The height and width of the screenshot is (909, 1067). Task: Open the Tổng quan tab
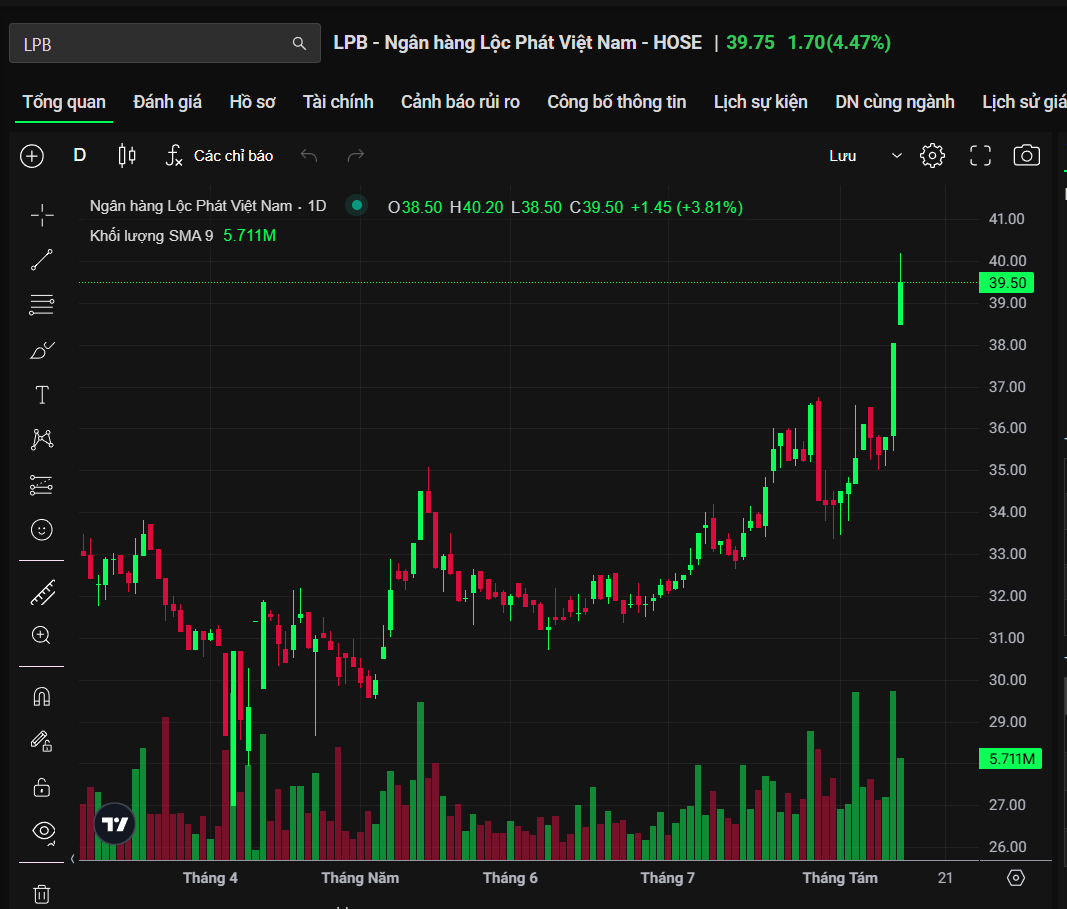pos(64,102)
